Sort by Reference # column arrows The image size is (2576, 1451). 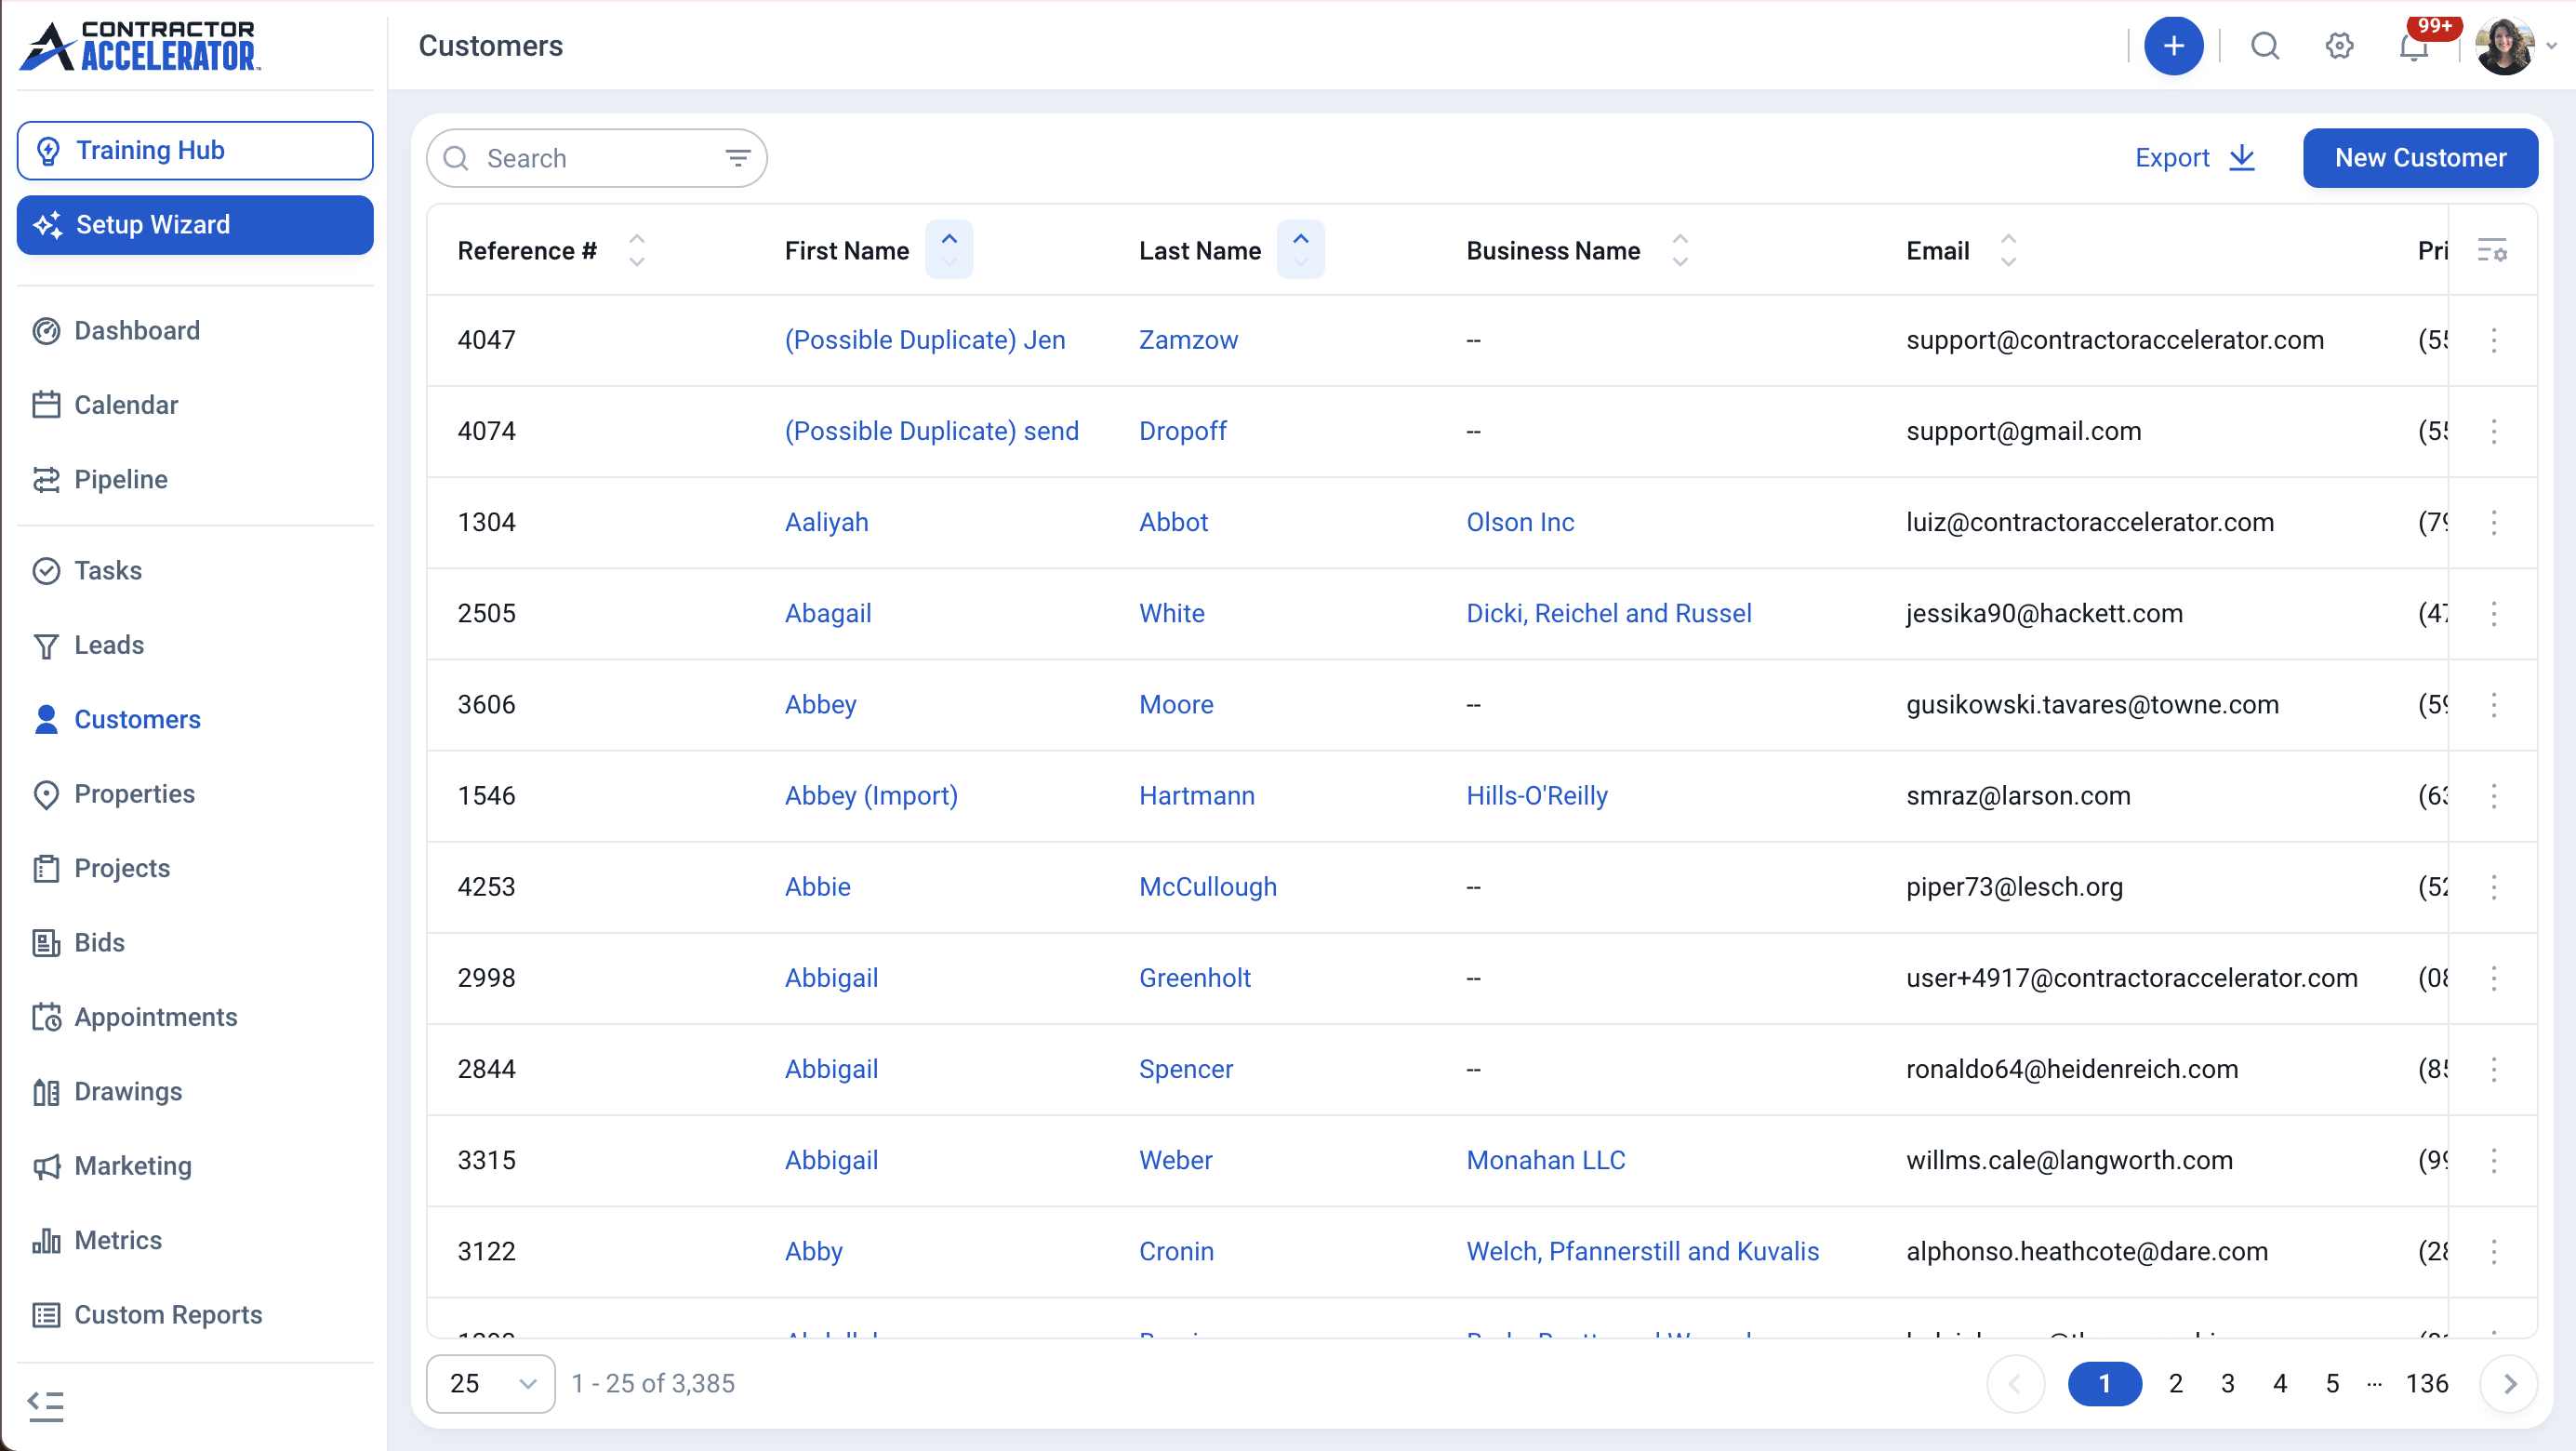(637, 250)
